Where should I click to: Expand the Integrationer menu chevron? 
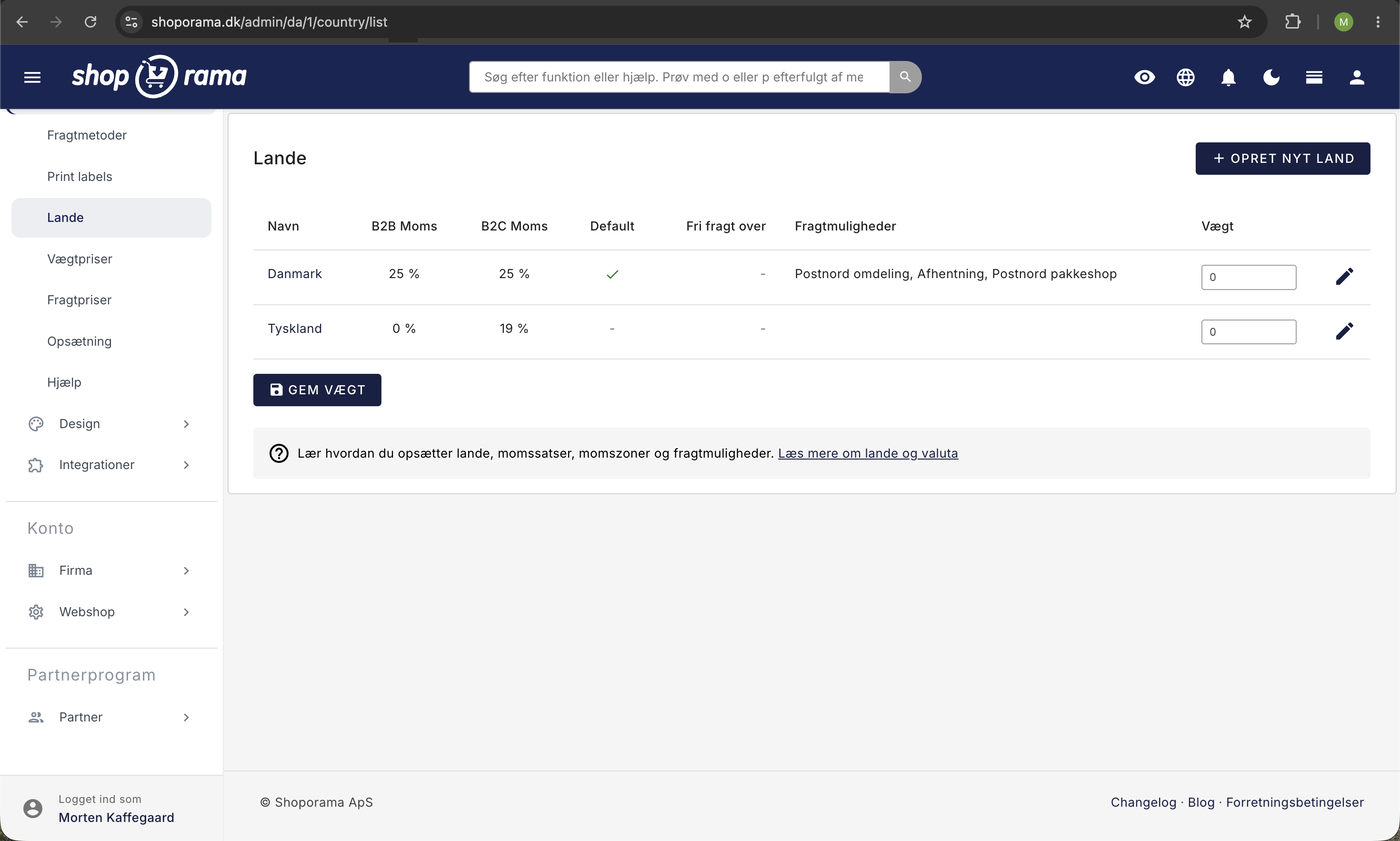coord(186,465)
